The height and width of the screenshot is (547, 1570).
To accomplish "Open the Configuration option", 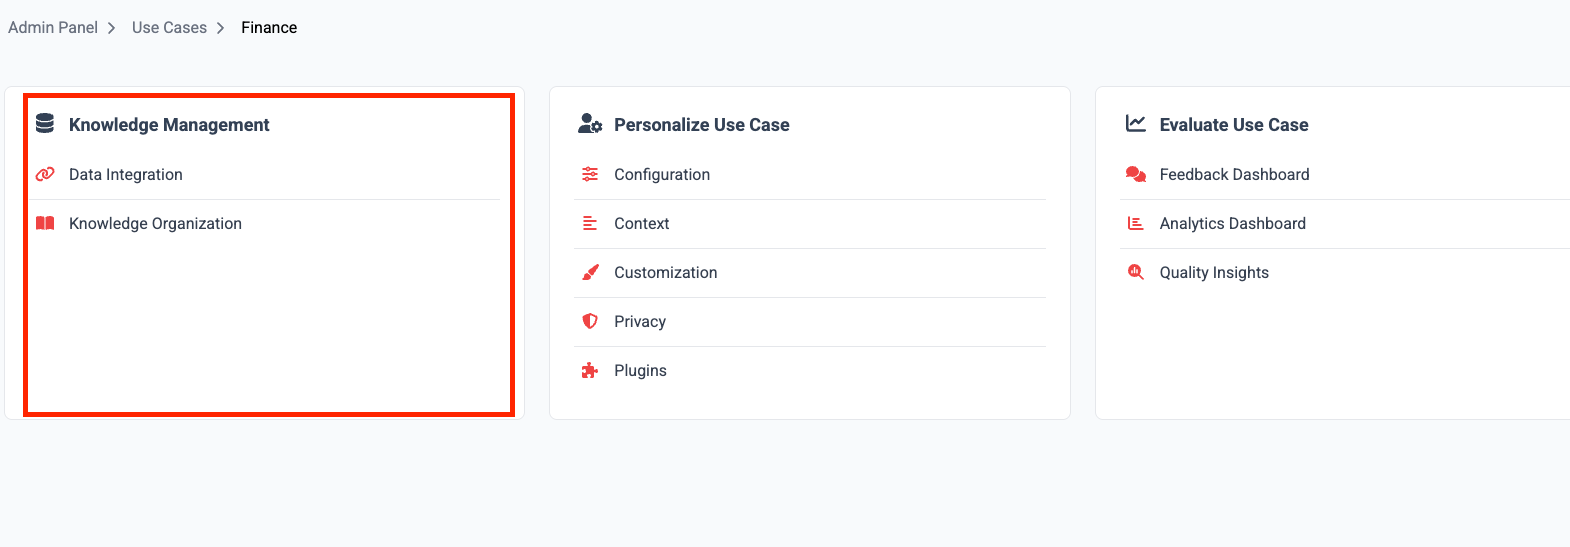I will coord(662,174).
